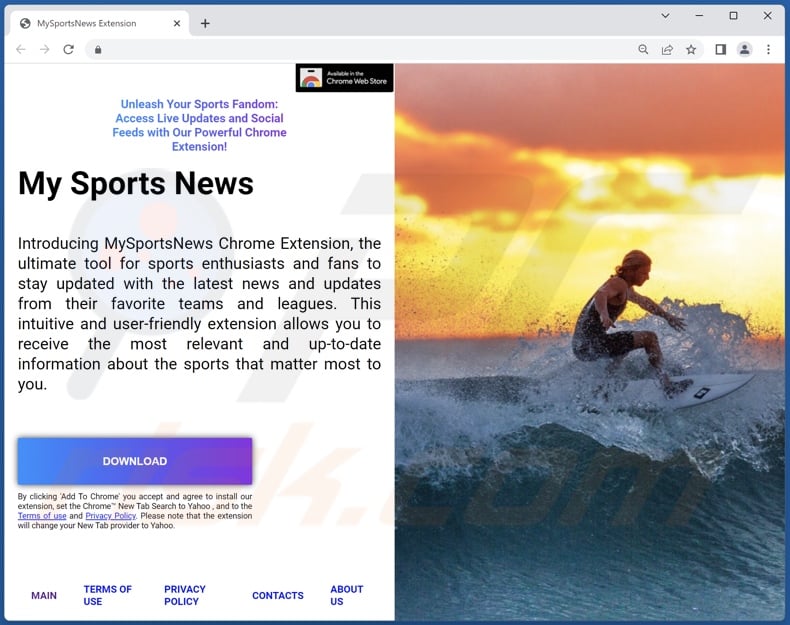This screenshot has width=790, height=625.
Task: Open the Terms of use link in disclaimer
Action: (42, 516)
